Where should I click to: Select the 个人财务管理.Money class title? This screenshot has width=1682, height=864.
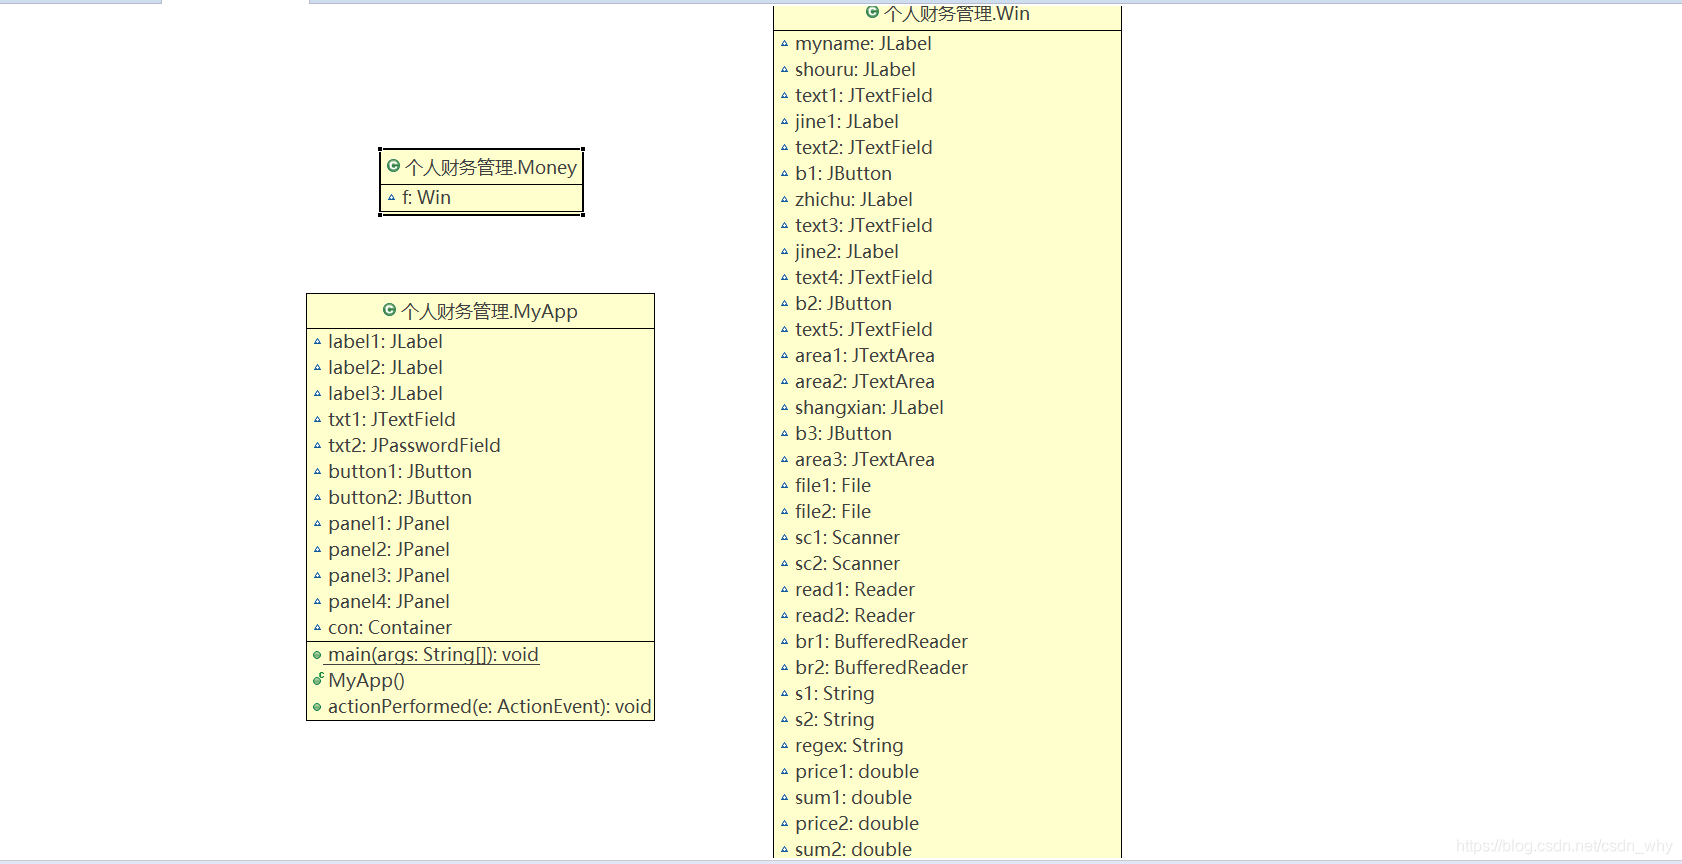[490, 167]
